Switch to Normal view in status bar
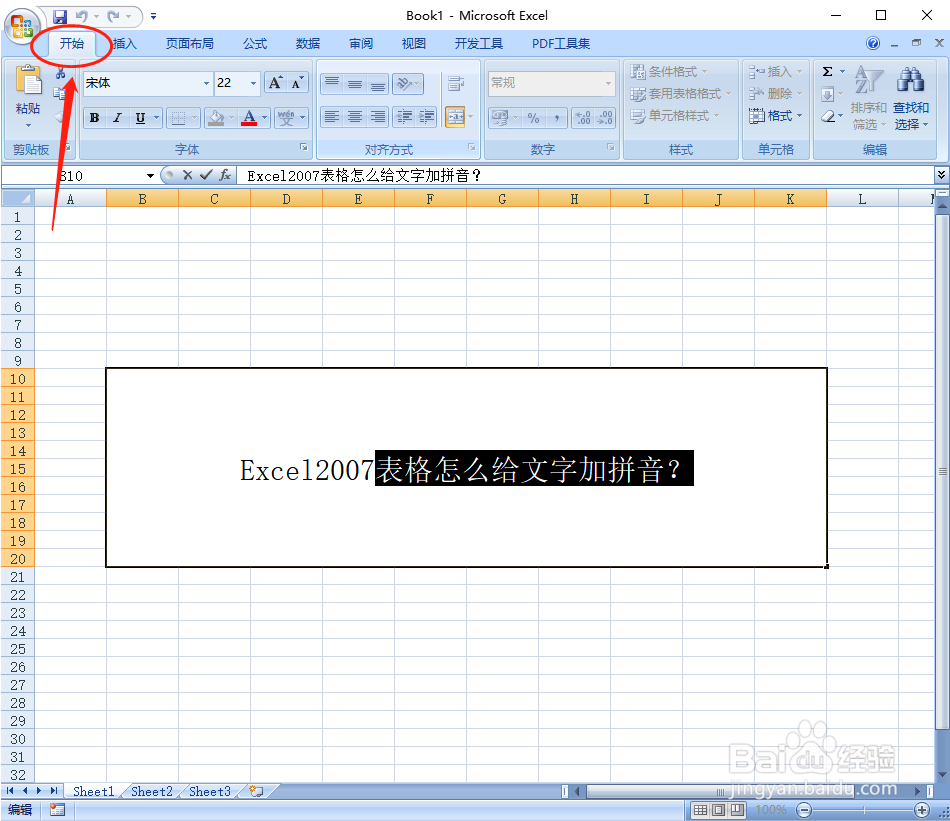 tap(700, 810)
